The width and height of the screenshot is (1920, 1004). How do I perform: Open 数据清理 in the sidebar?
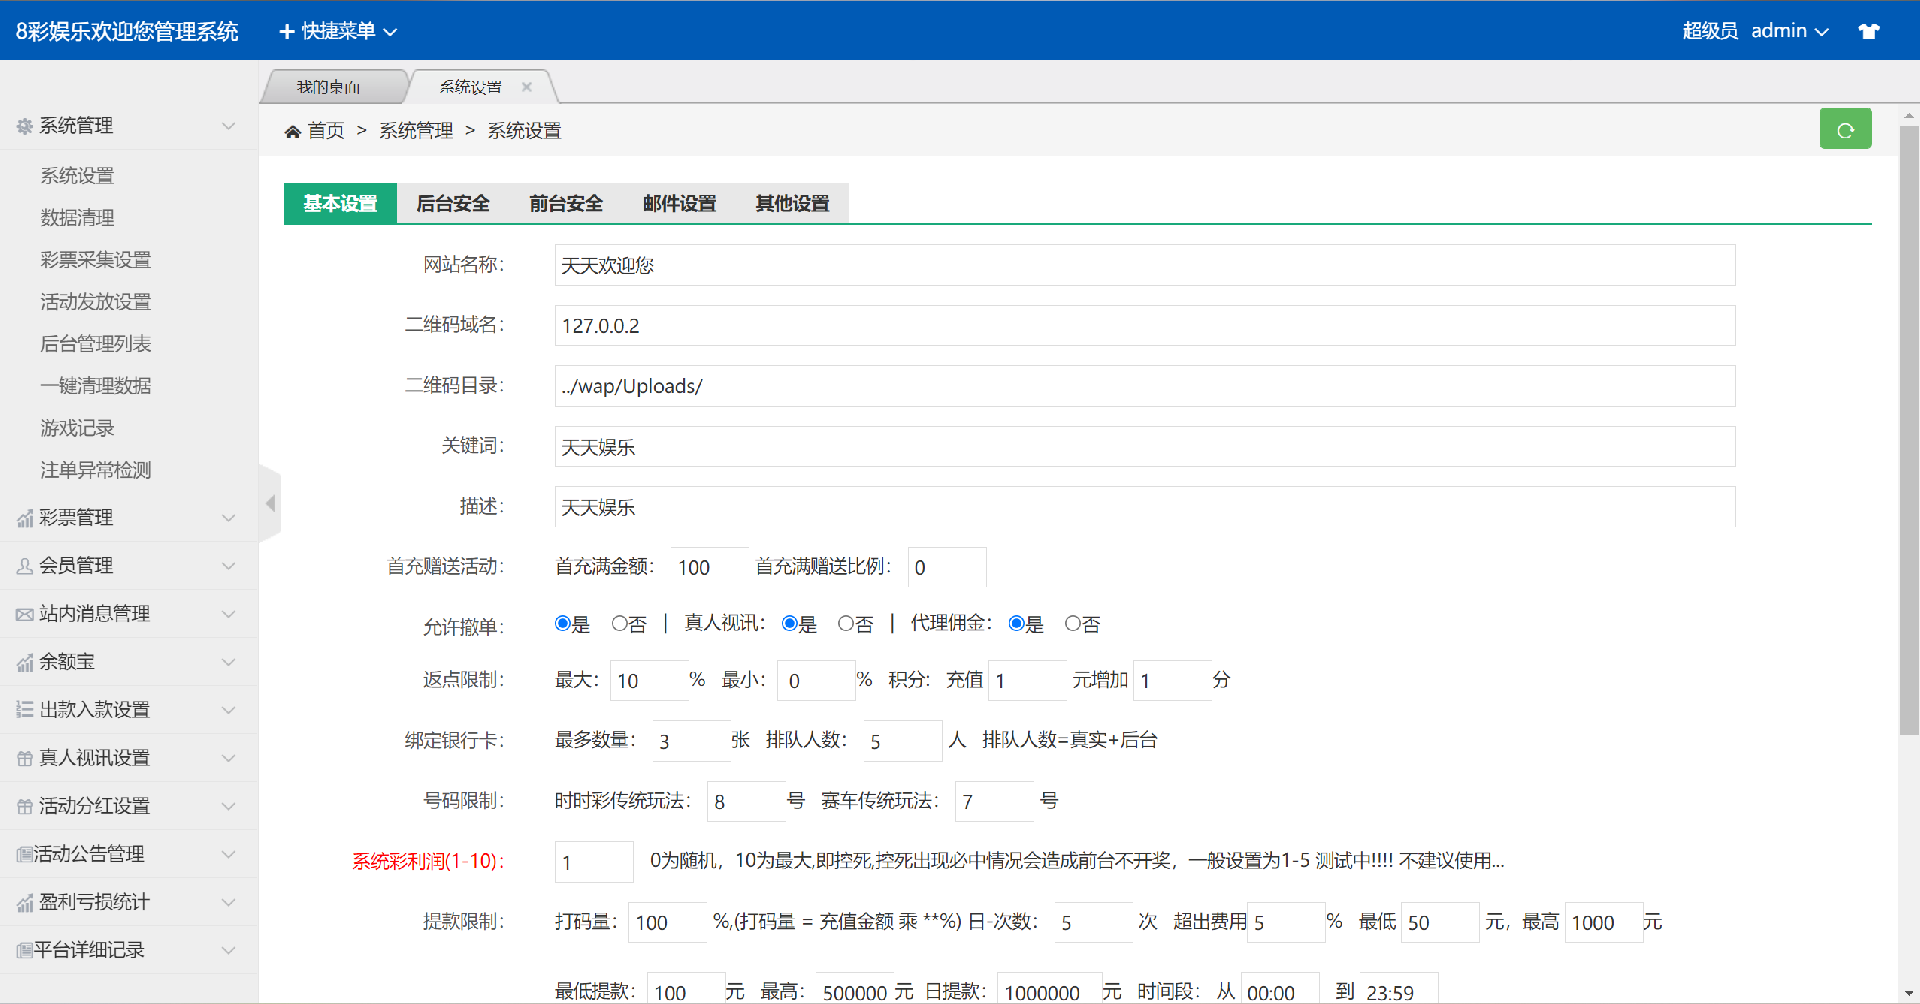tap(77, 218)
